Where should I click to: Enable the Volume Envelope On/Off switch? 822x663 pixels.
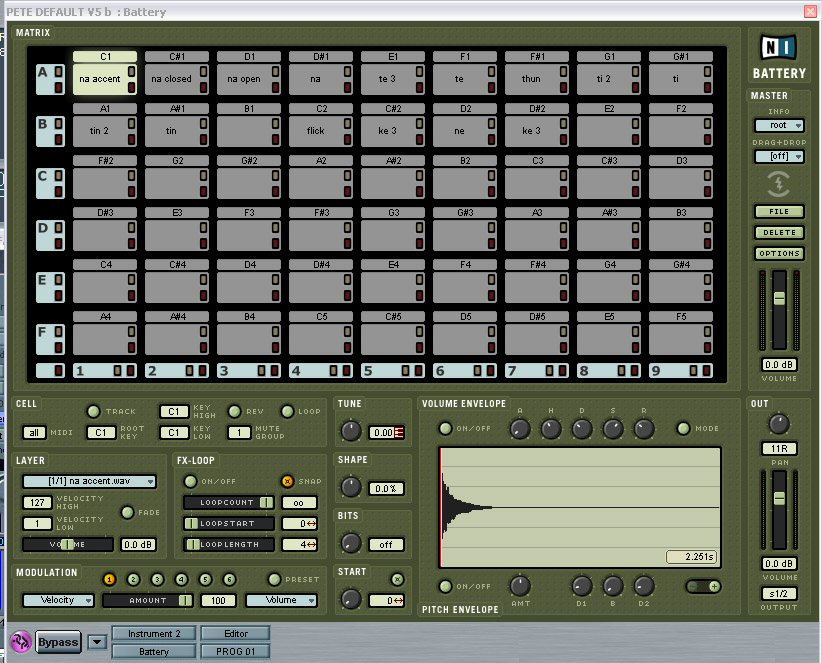click(x=446, y=429)
